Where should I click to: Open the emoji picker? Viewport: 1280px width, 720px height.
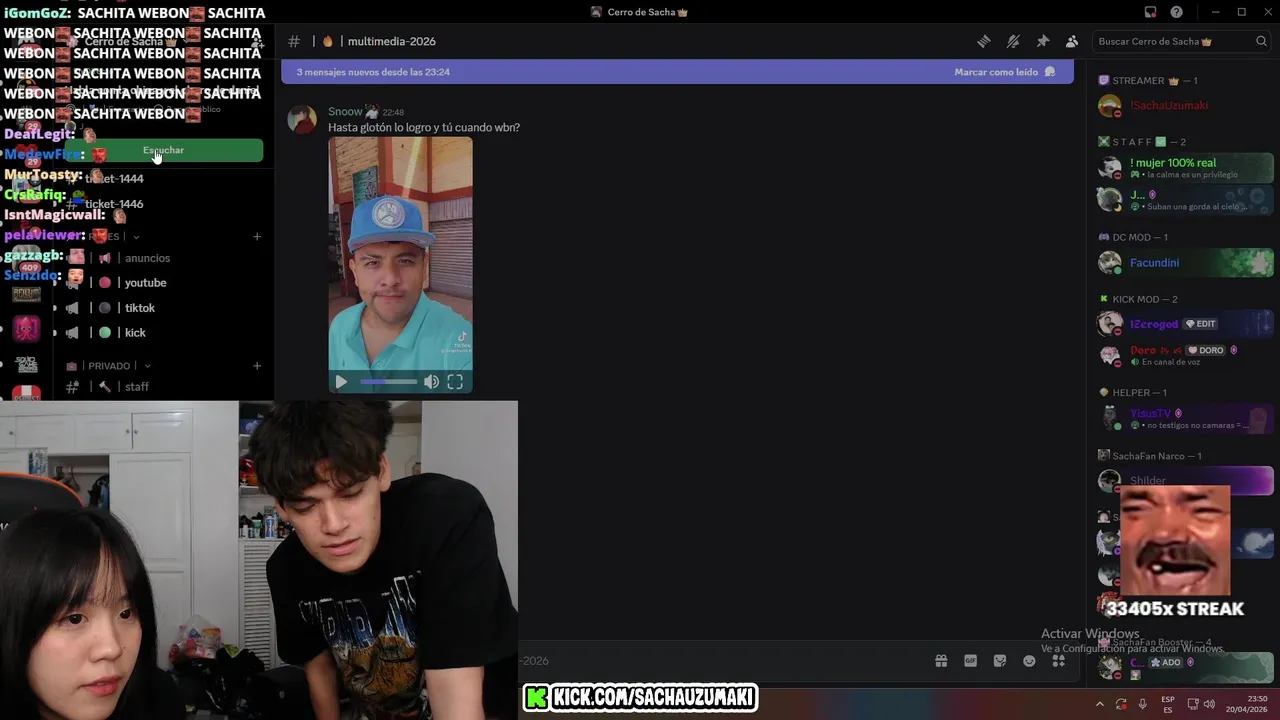point(1029,661)
